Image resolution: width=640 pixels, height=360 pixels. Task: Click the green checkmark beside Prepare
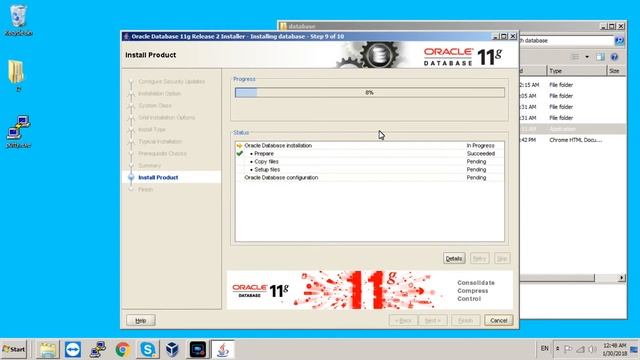point(240,153)
